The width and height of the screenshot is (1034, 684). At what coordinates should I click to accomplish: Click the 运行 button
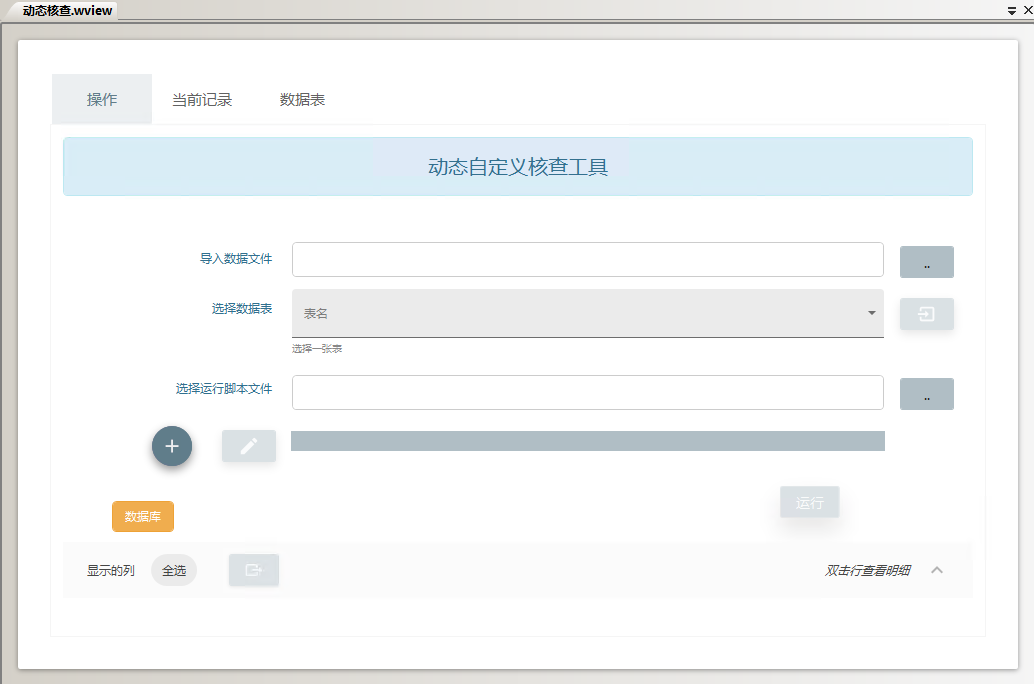click(x=809, y=503)
